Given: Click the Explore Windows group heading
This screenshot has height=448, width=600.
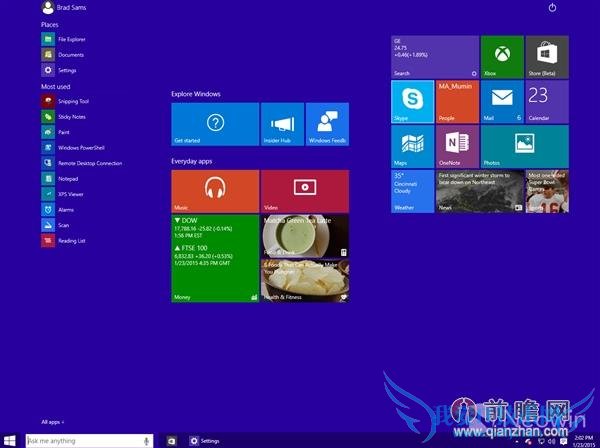Looking at the screenshot, I should pos(196,94).
